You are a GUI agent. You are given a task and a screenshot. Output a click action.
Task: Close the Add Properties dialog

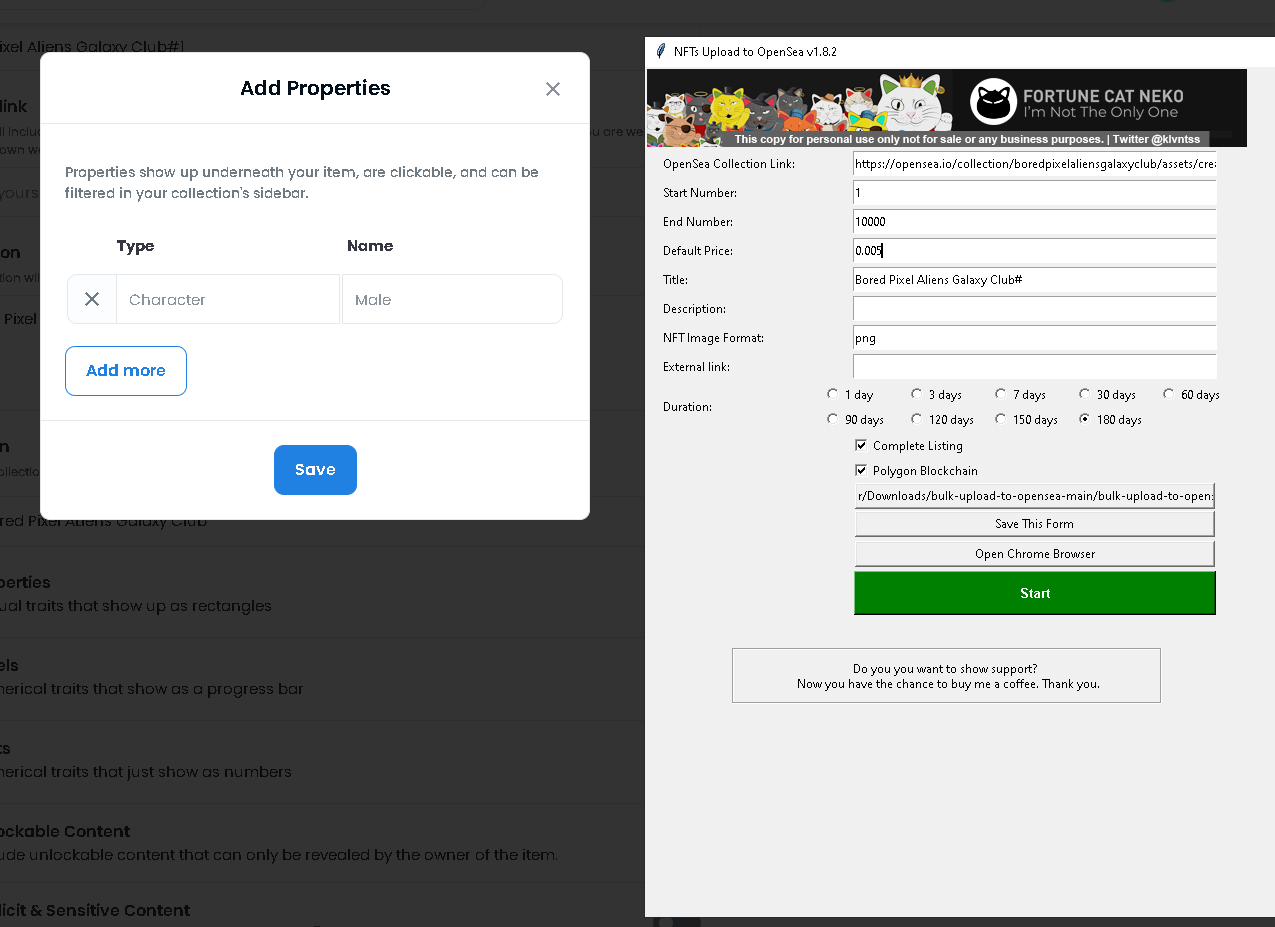click(553, 88)
